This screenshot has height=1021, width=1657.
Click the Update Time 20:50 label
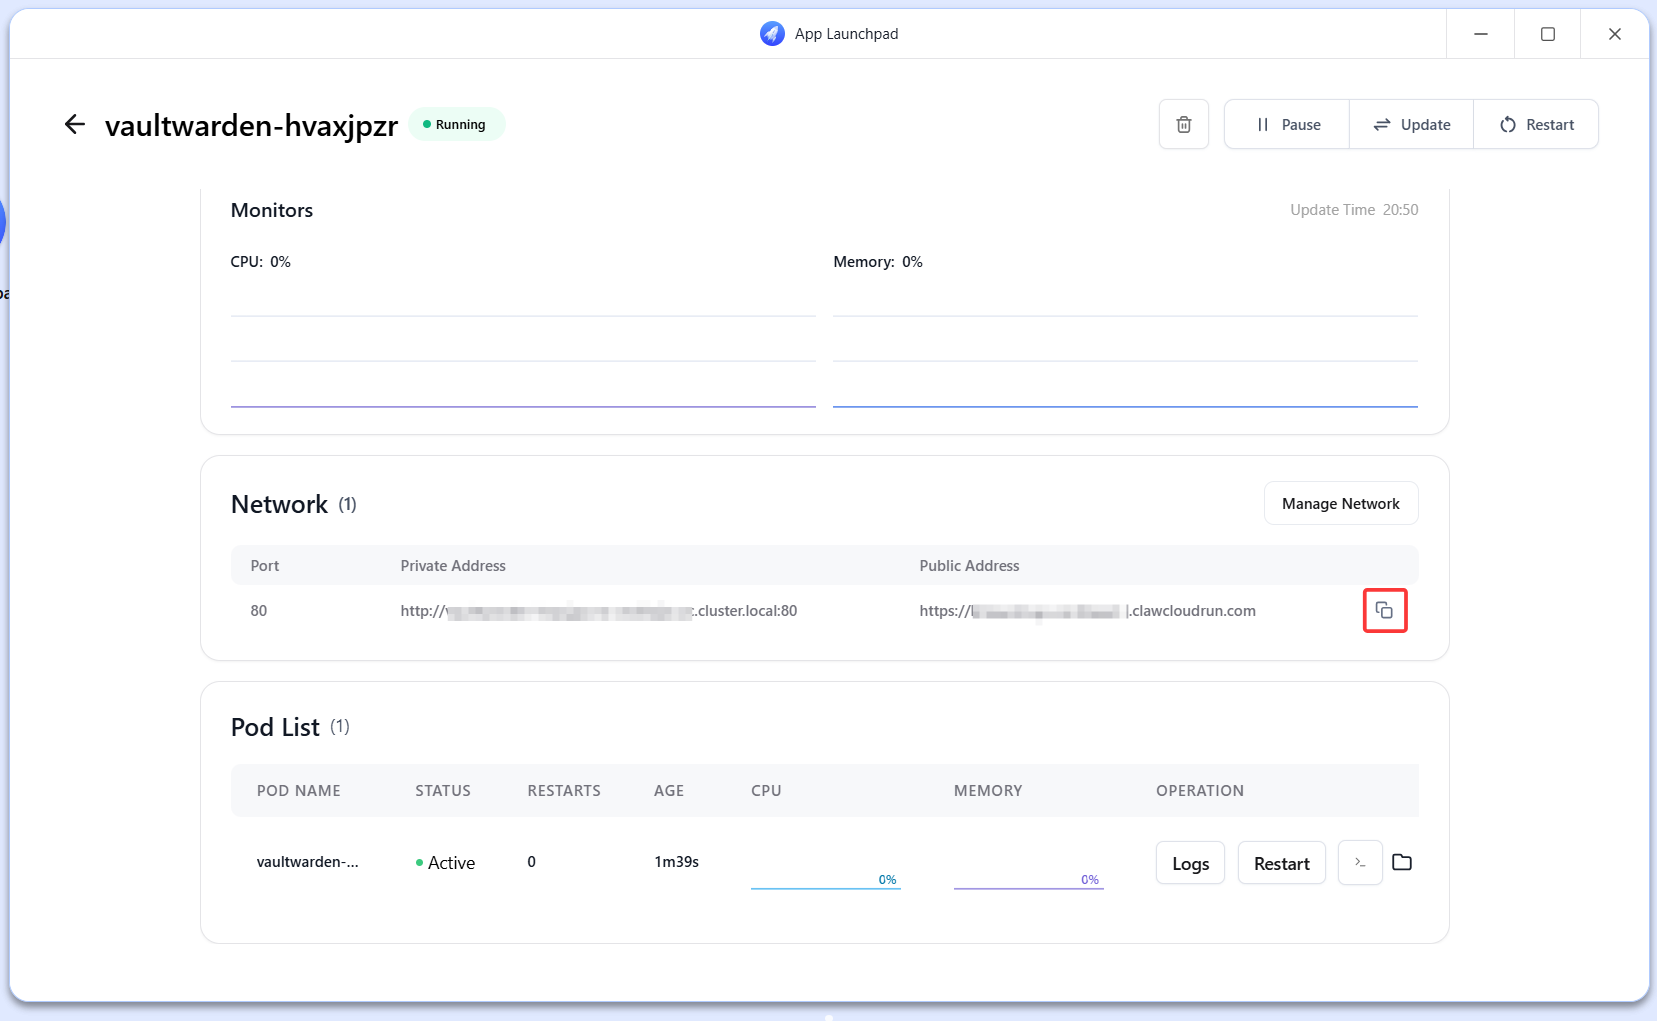pyautogui.click(x=1354, y=210)
